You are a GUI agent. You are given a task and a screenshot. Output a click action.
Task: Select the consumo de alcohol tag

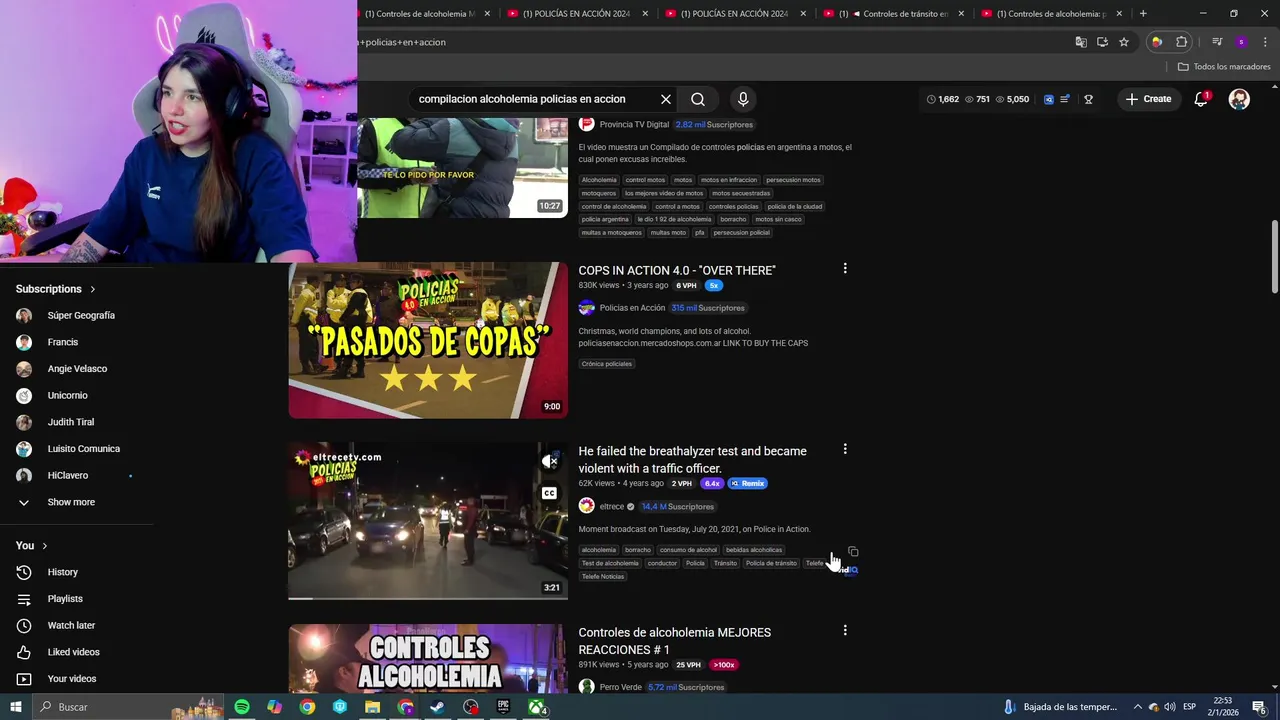point(688,550)
